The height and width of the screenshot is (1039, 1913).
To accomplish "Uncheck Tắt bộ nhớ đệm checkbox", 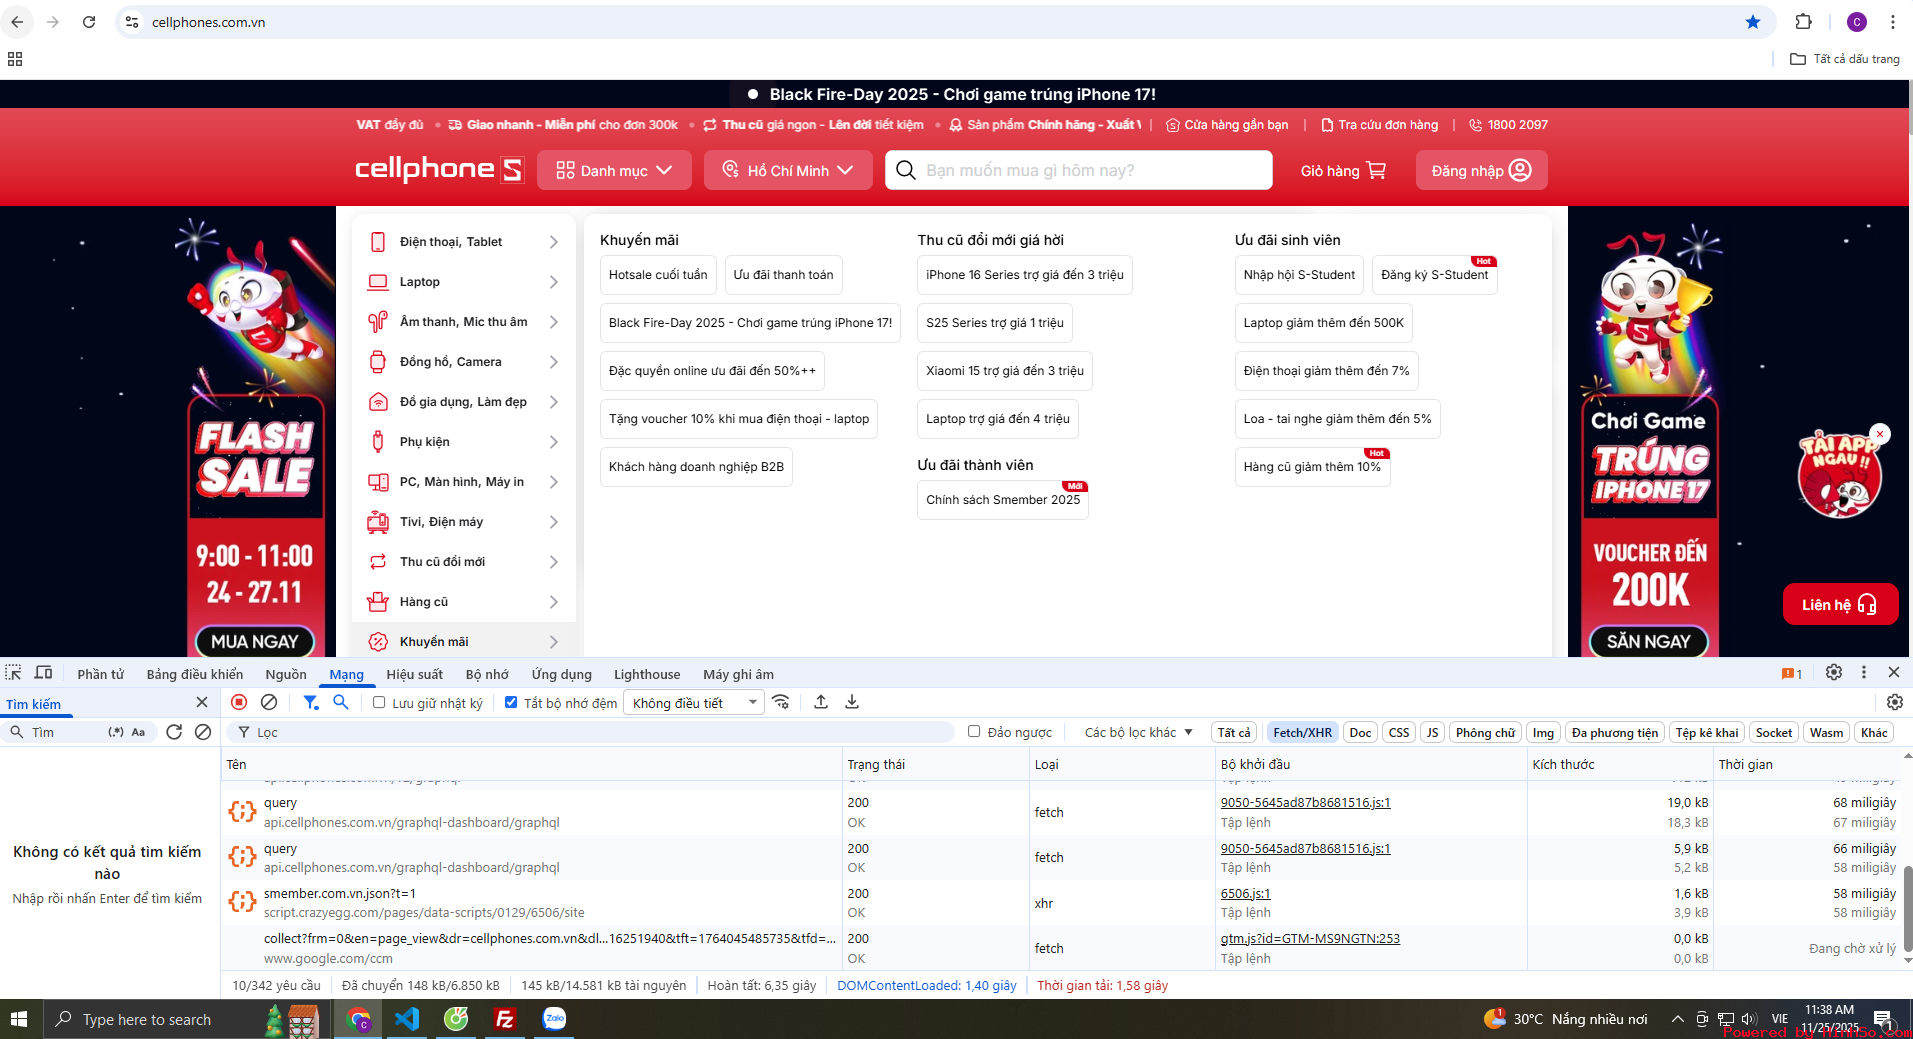I will (x=511, y=703).
